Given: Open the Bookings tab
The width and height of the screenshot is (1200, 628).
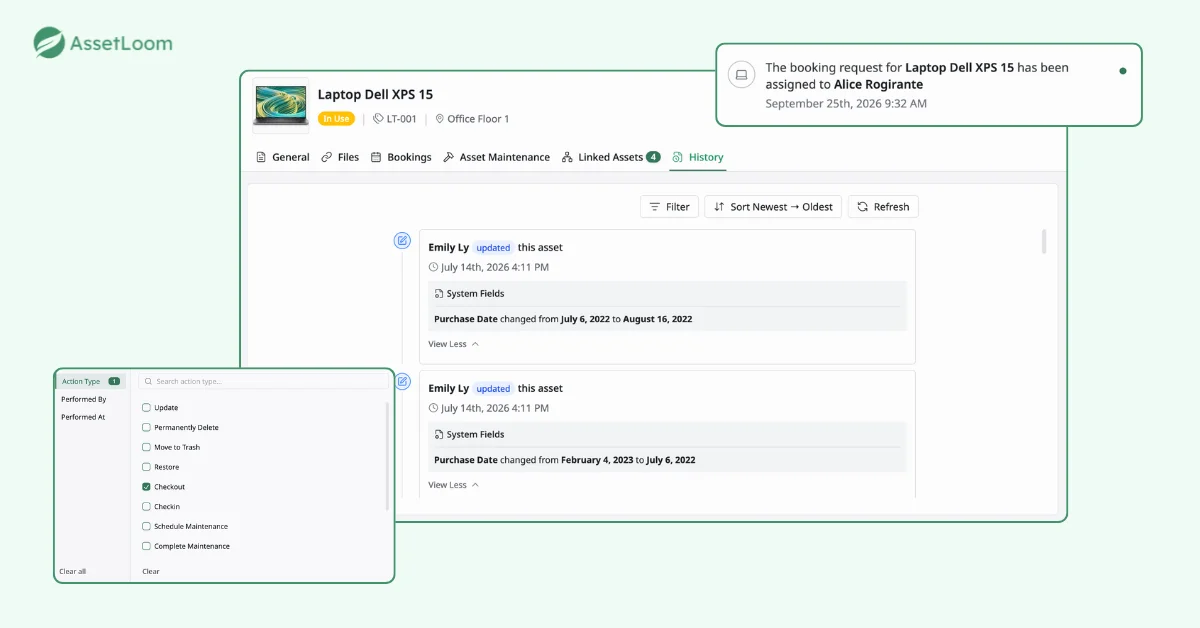Looking at the screenshot, I should click(x=401, y=157).
